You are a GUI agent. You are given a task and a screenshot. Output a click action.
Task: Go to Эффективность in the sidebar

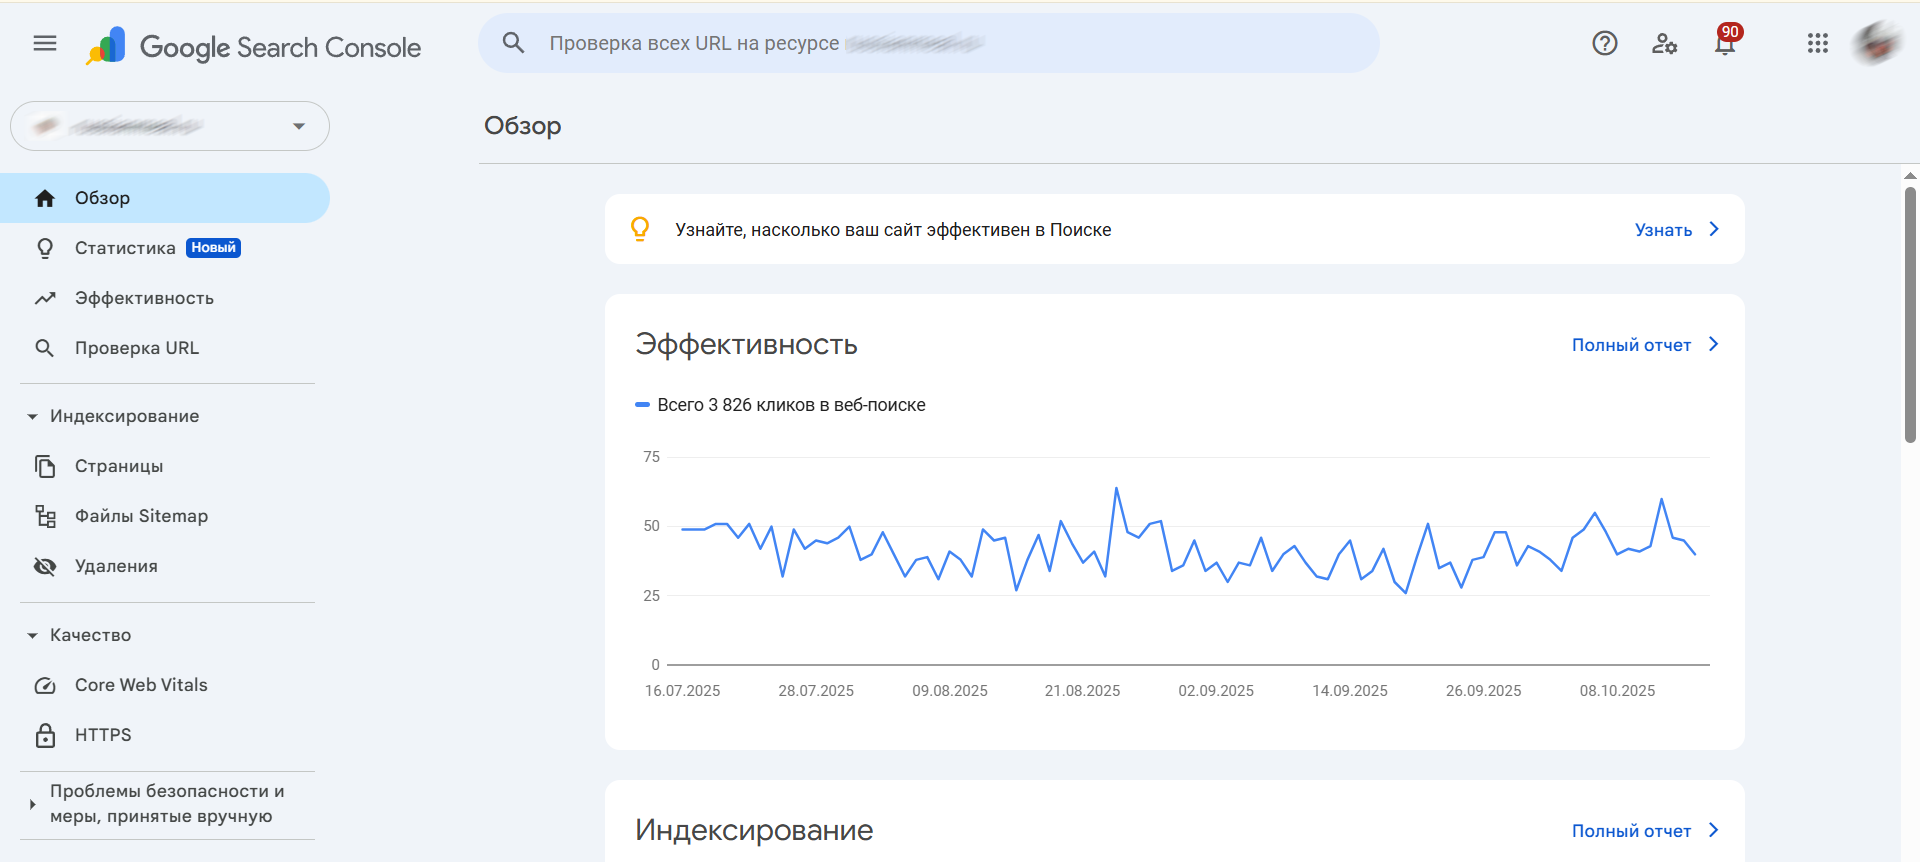pos(144,298)
